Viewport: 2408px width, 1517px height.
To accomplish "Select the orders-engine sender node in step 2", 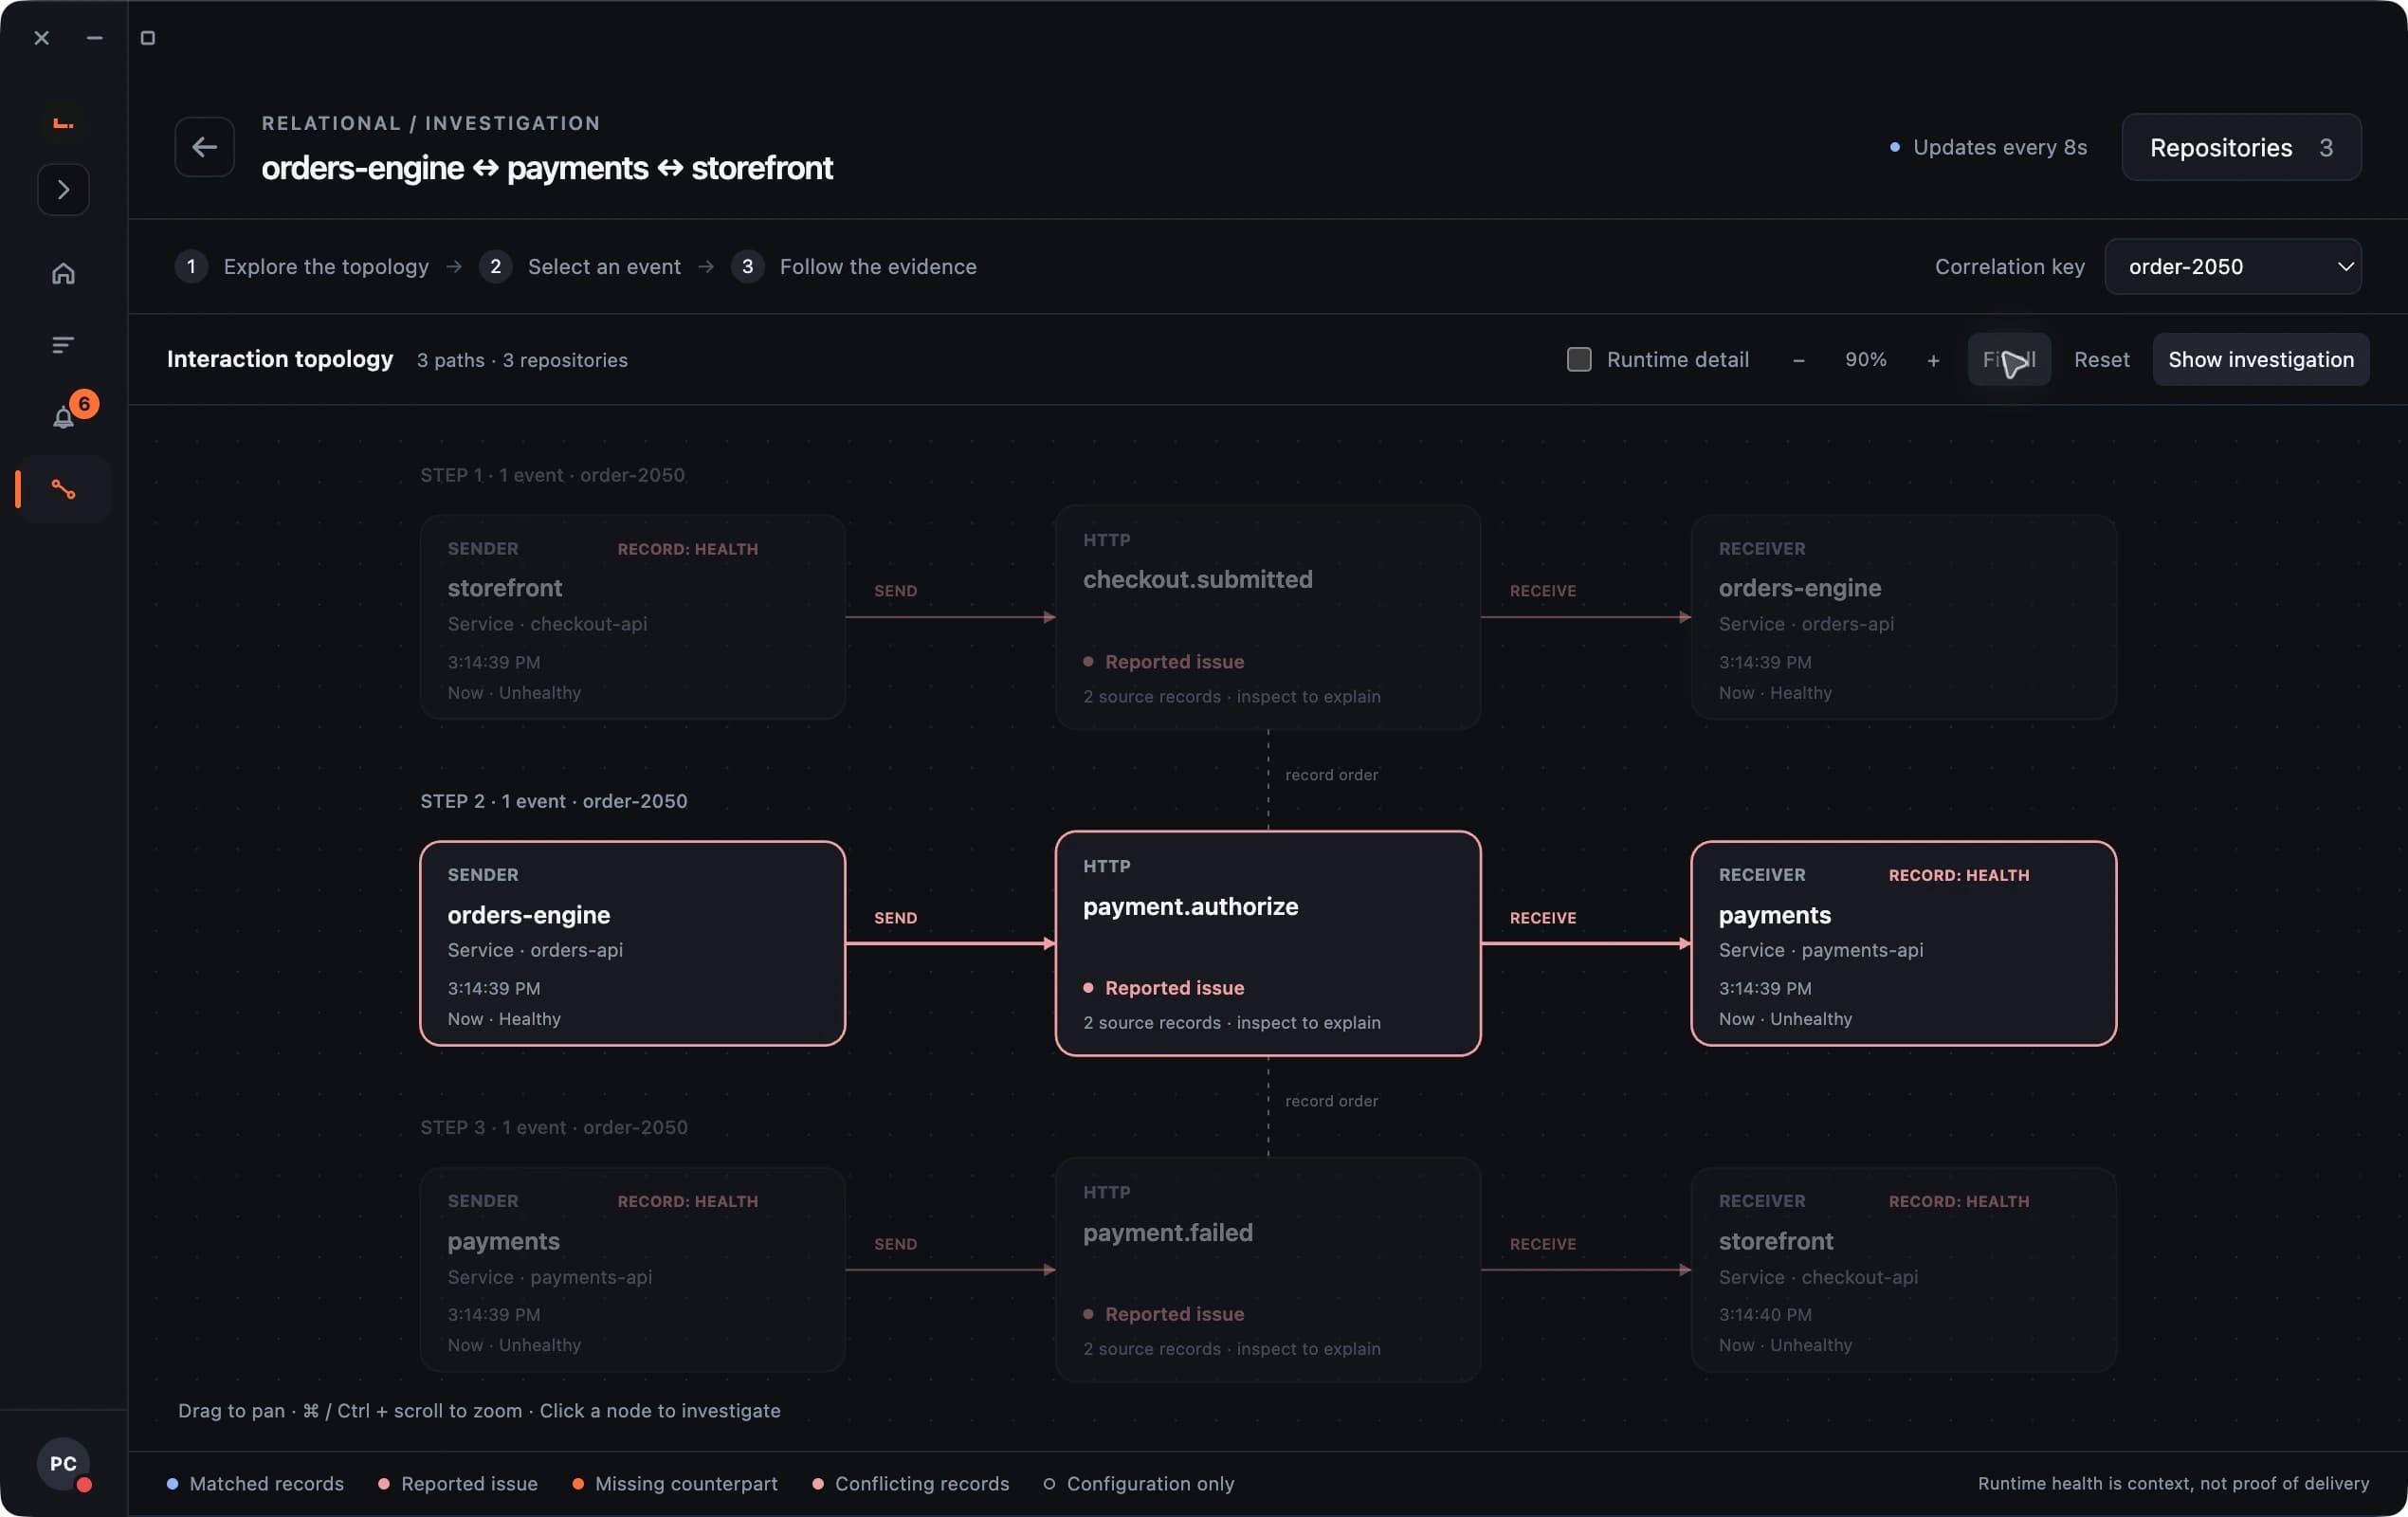I will tap(632, 943).
